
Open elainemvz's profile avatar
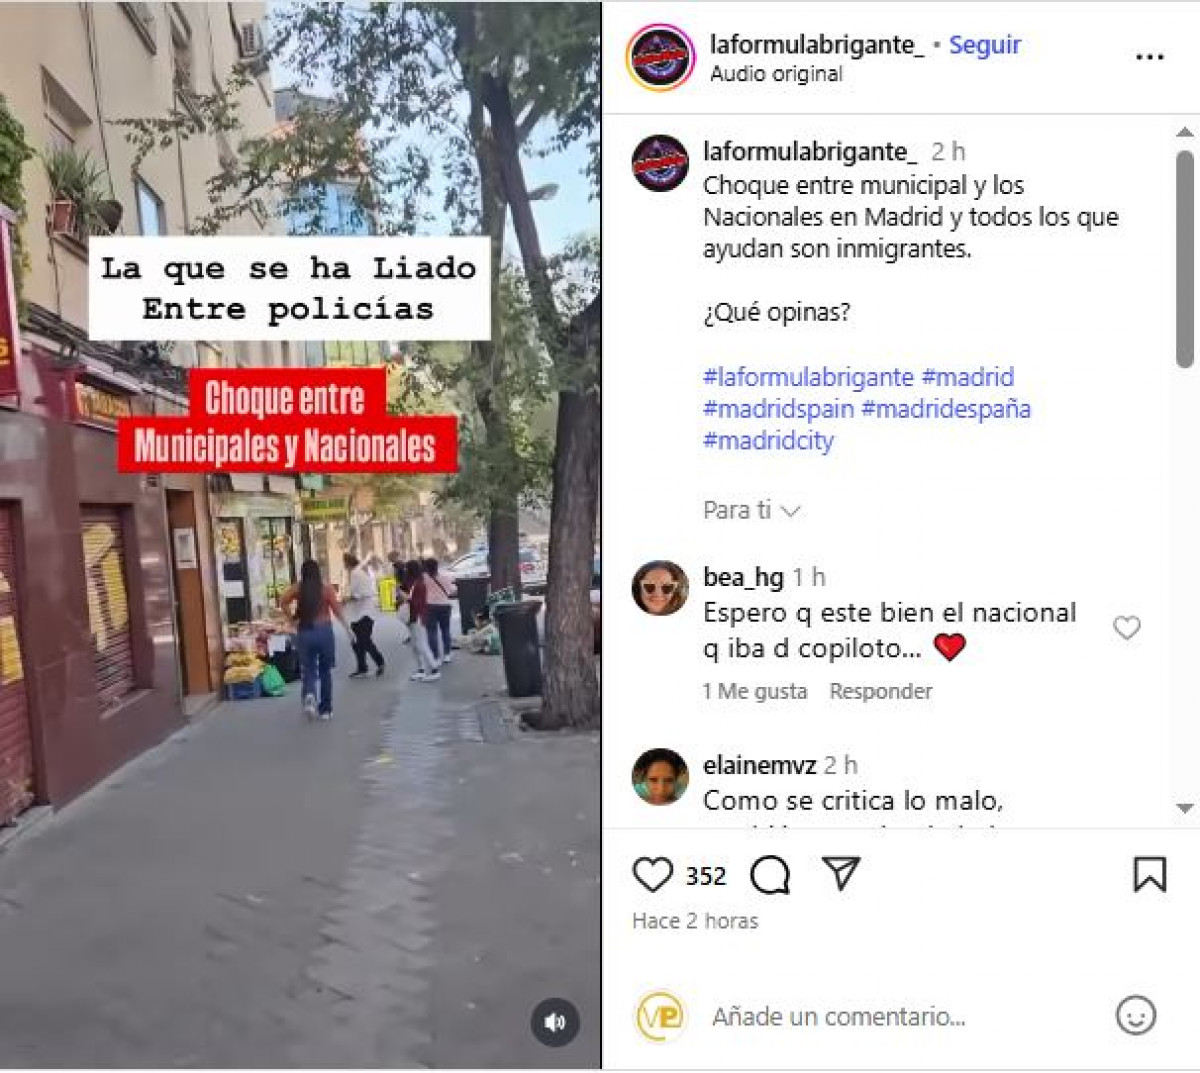point(660,776)
